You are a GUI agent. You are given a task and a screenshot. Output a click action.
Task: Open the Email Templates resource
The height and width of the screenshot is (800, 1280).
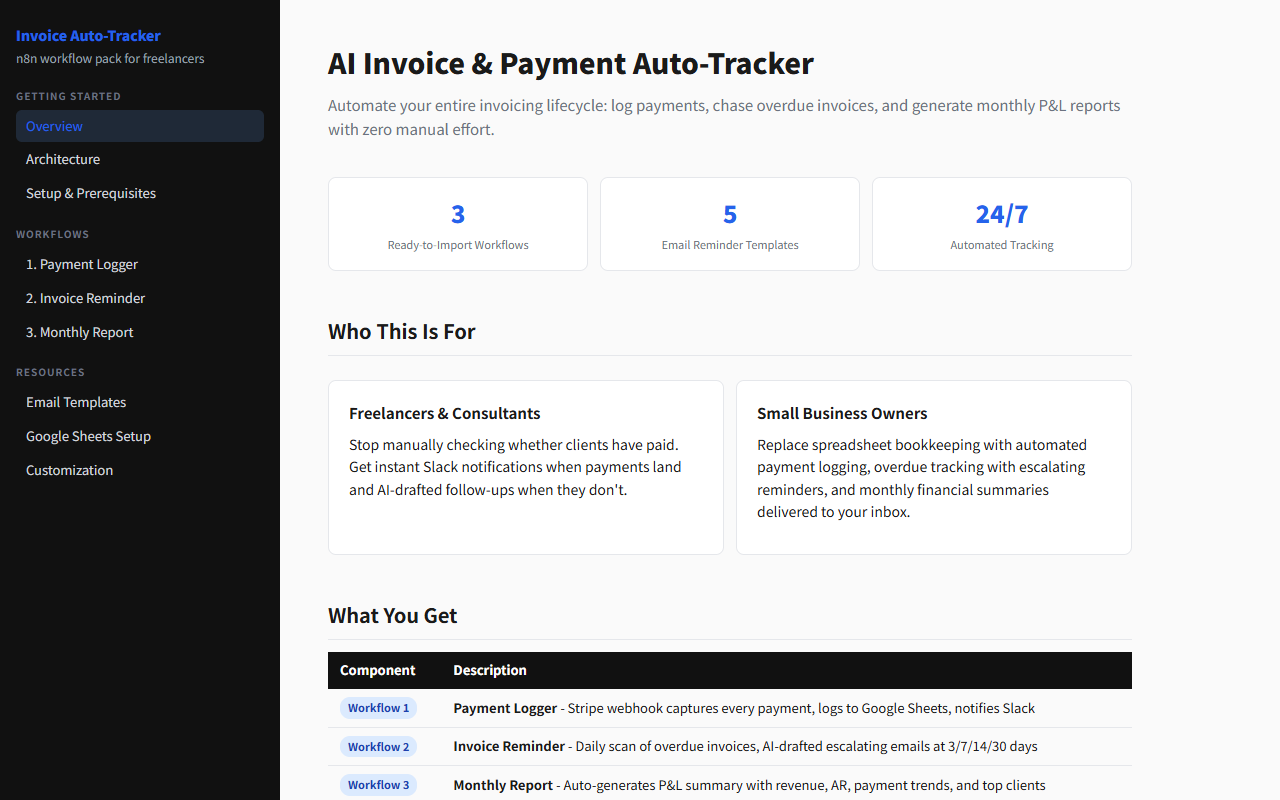pos(76,402)
